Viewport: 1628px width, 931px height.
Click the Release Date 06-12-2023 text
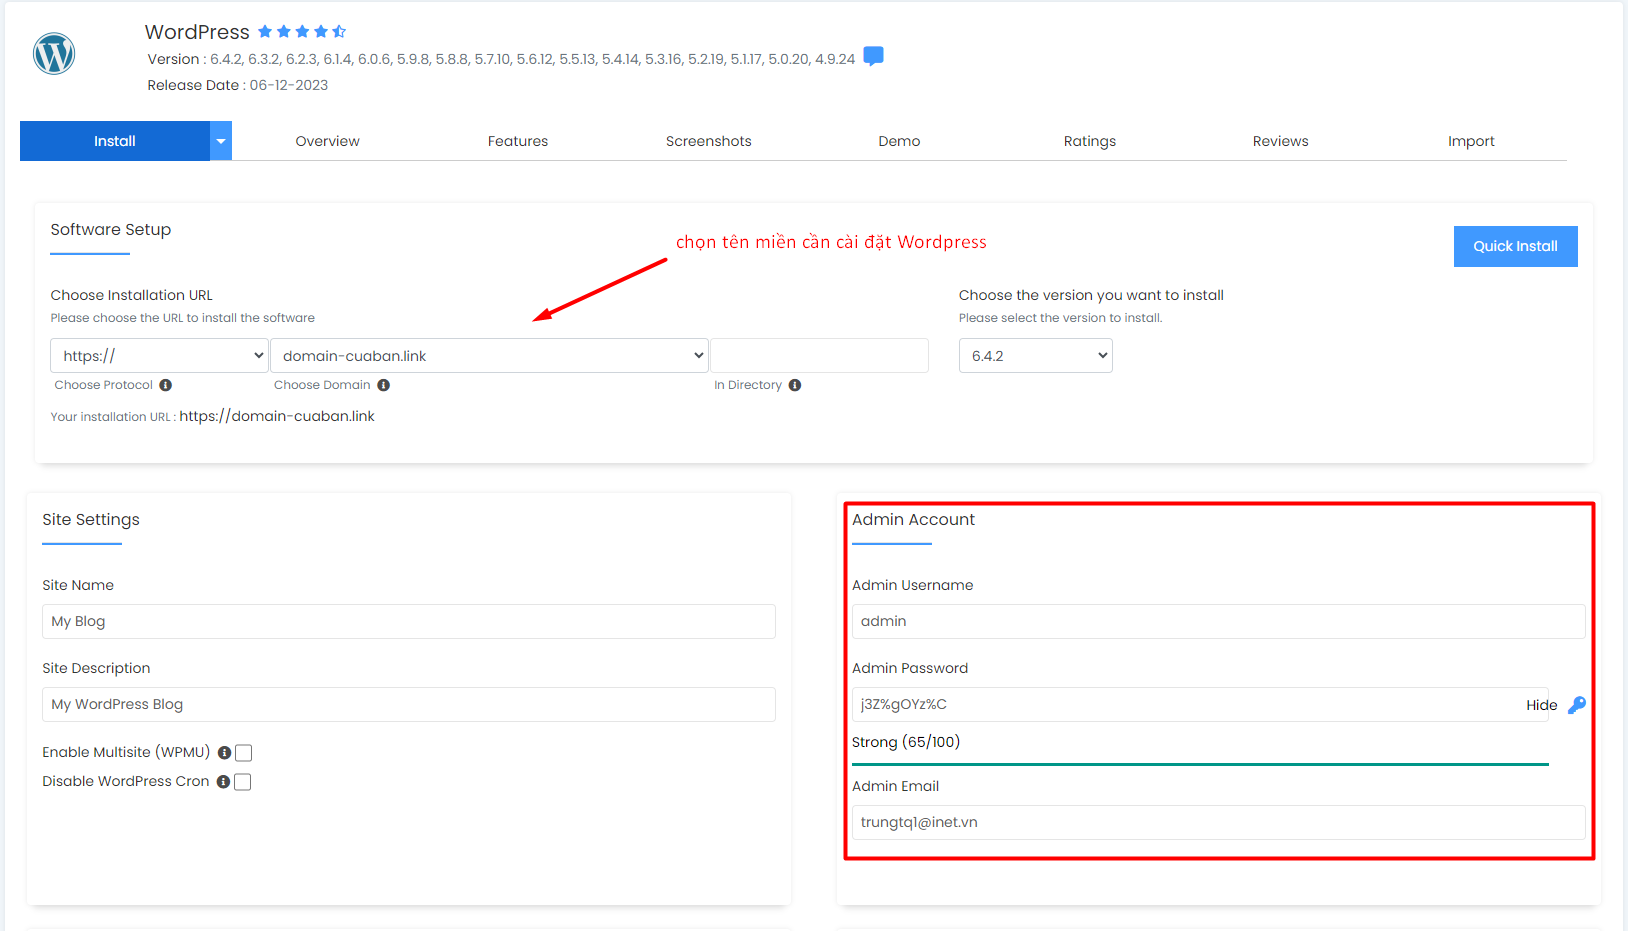point(238,85)
